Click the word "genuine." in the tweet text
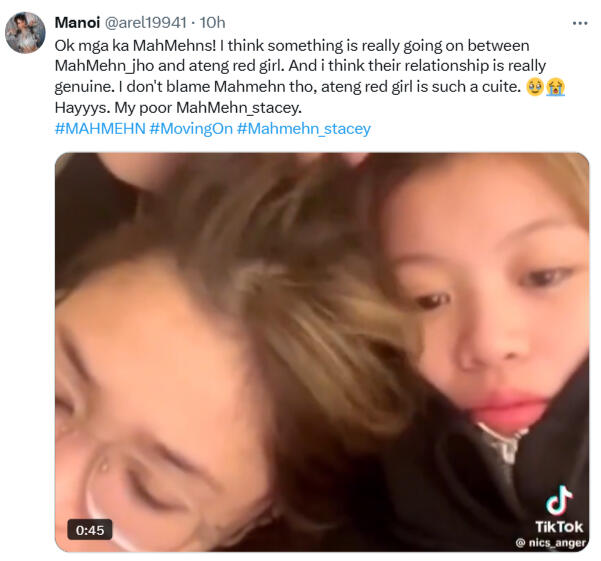The width and height of the screenshot is (601, 561). (88, 87)
